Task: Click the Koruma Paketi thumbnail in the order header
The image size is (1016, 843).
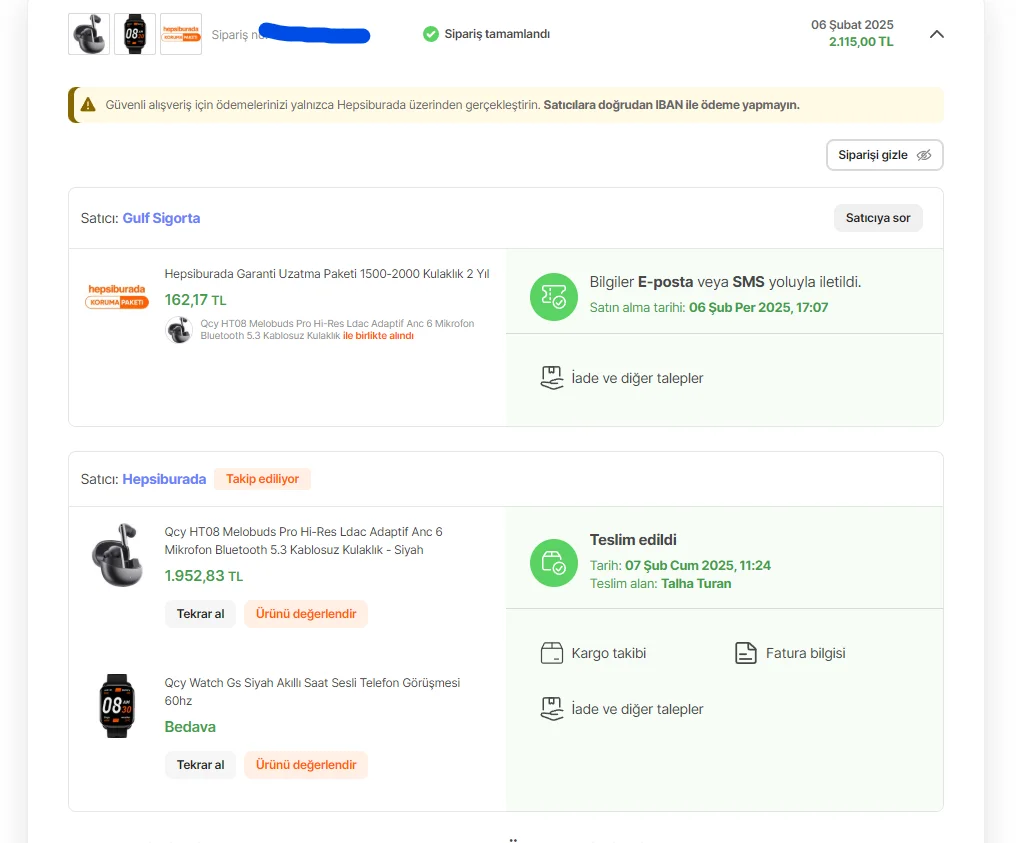Action: [x=181, y=34]
